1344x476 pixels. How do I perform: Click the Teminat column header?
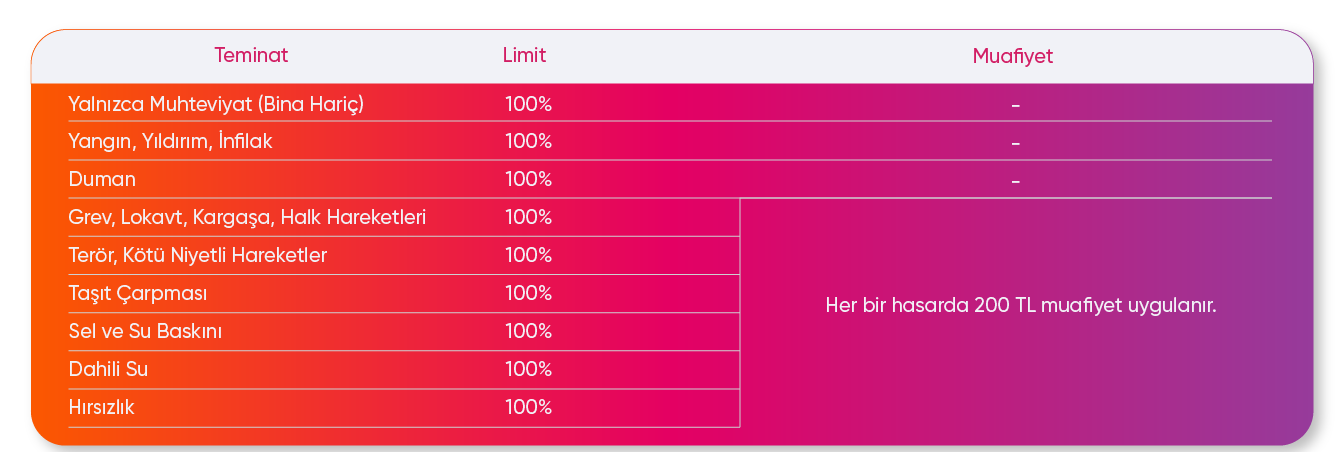251,56
